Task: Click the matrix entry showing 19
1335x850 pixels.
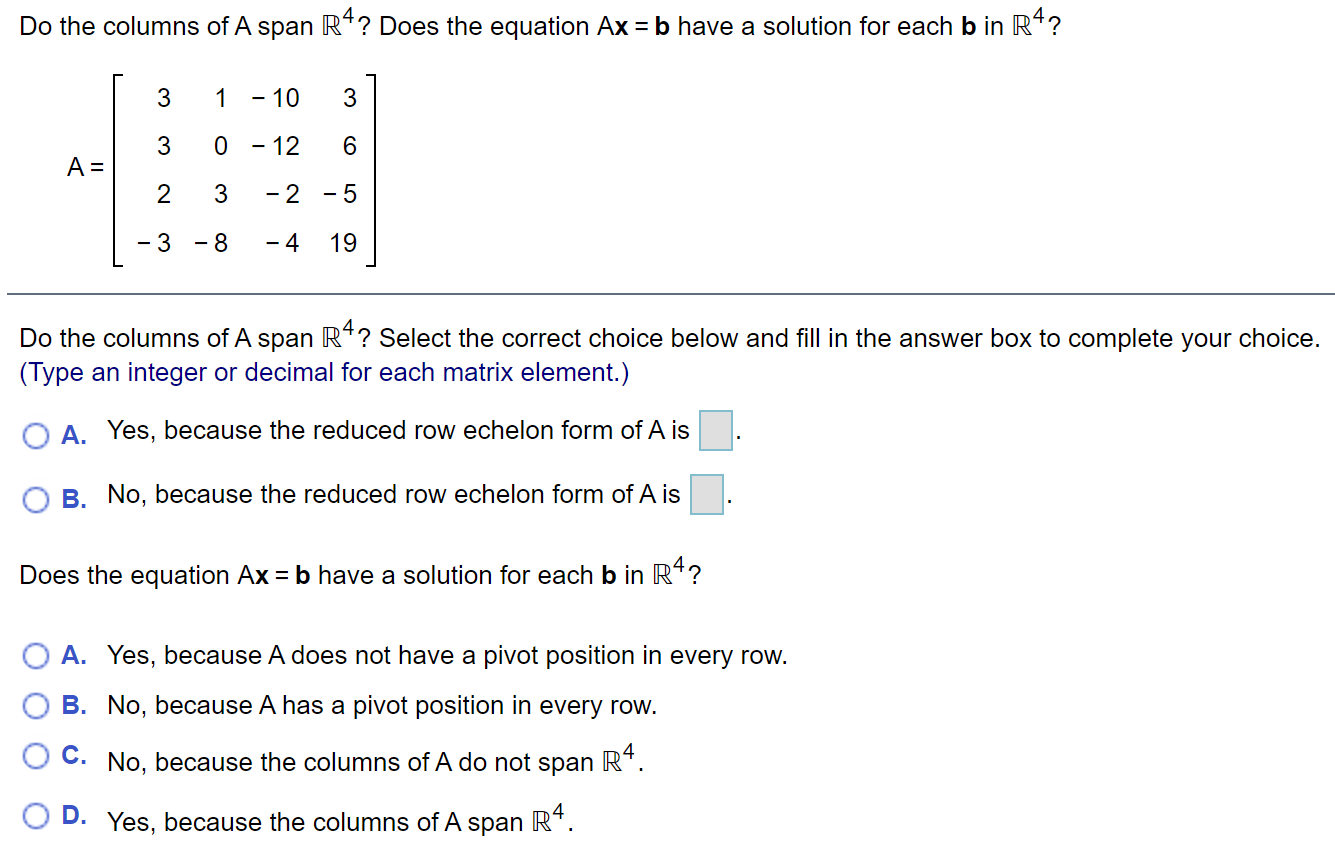Action: [x=344, y=242]
